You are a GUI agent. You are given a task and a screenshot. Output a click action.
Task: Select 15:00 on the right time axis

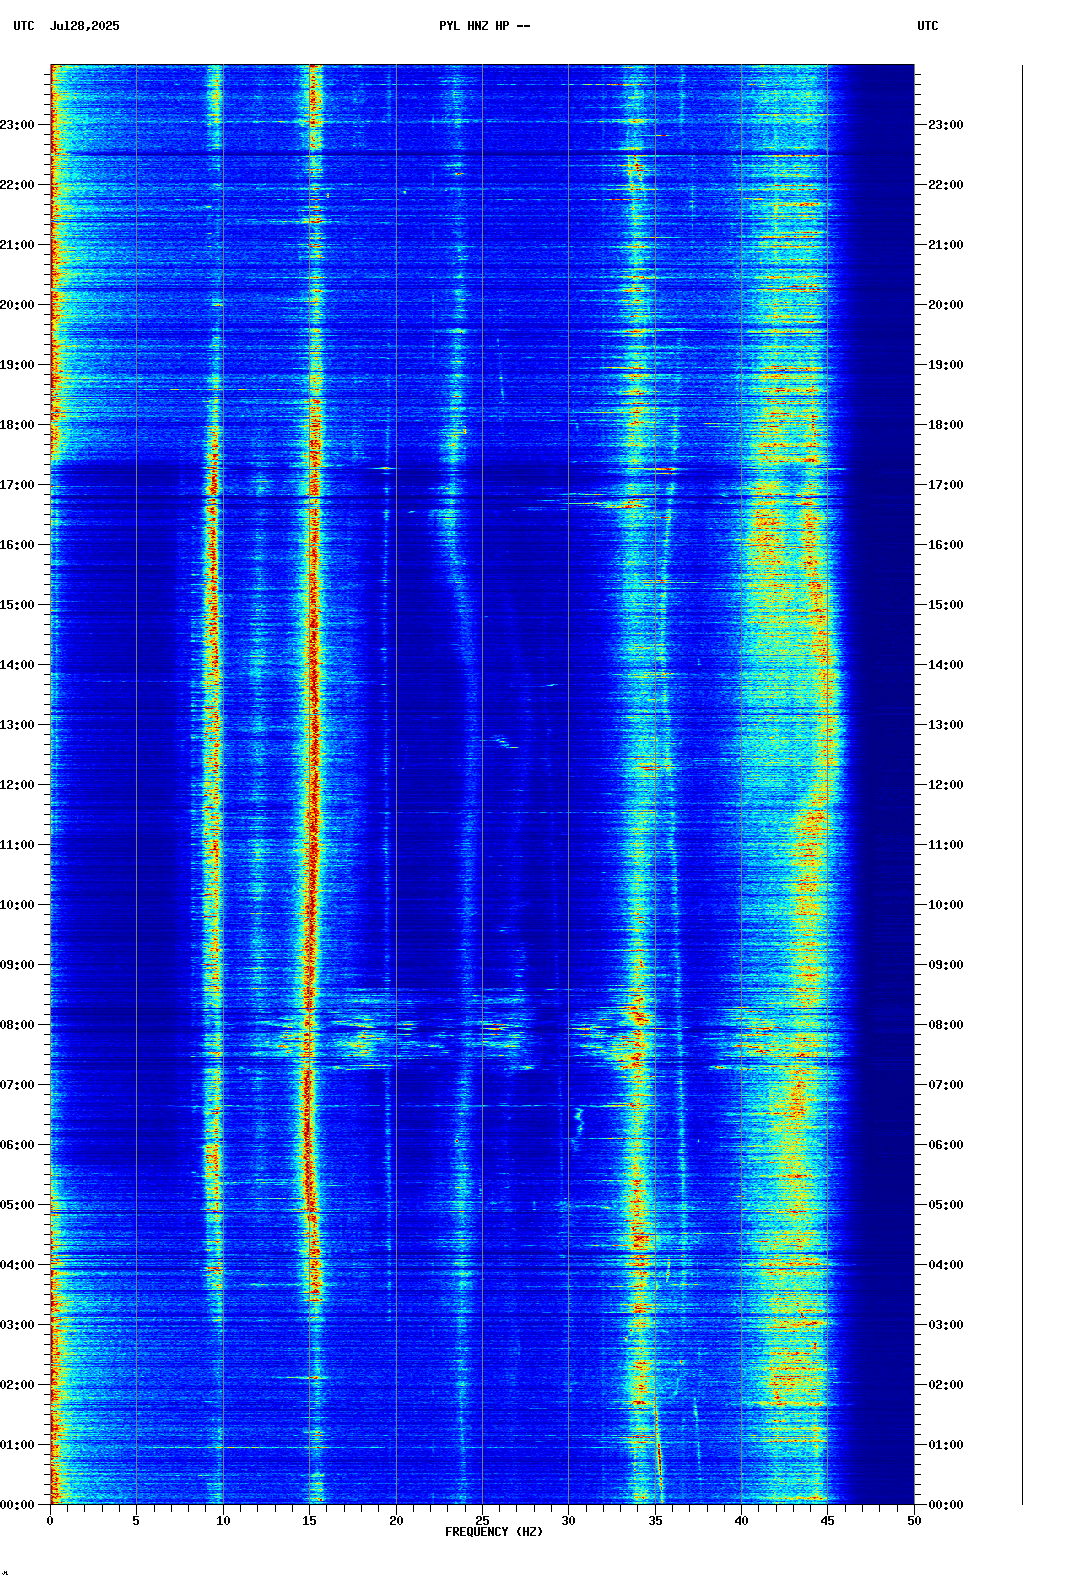click(945, 605)
